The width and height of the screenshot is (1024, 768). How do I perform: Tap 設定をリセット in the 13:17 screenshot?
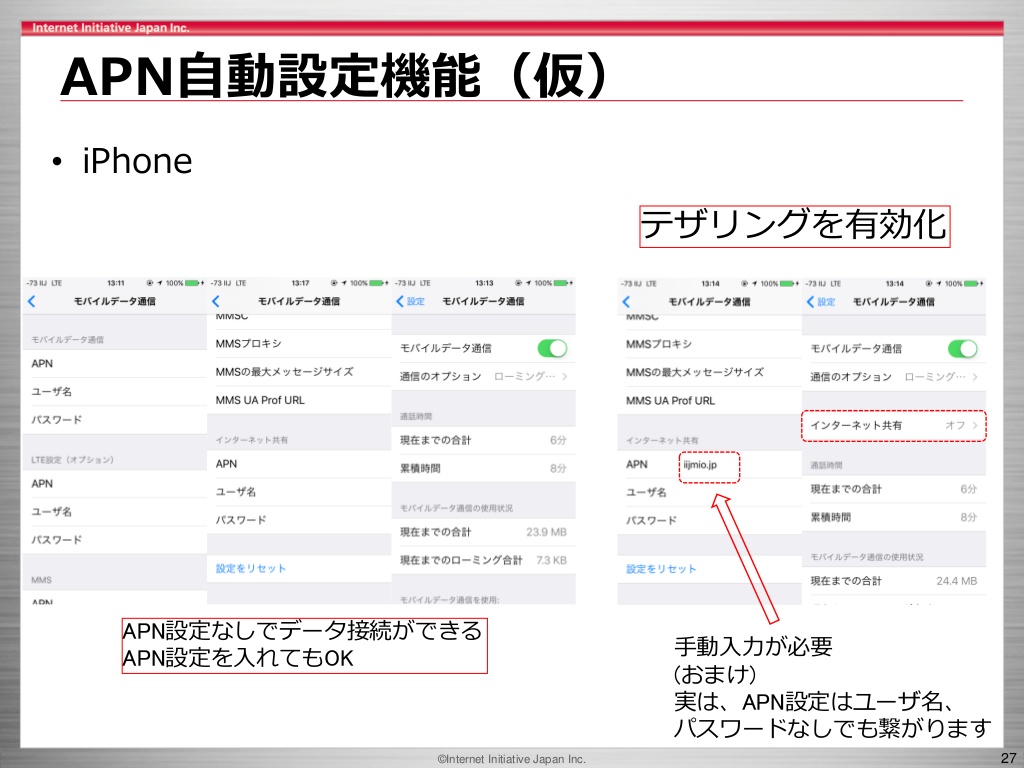pos(251,568)
